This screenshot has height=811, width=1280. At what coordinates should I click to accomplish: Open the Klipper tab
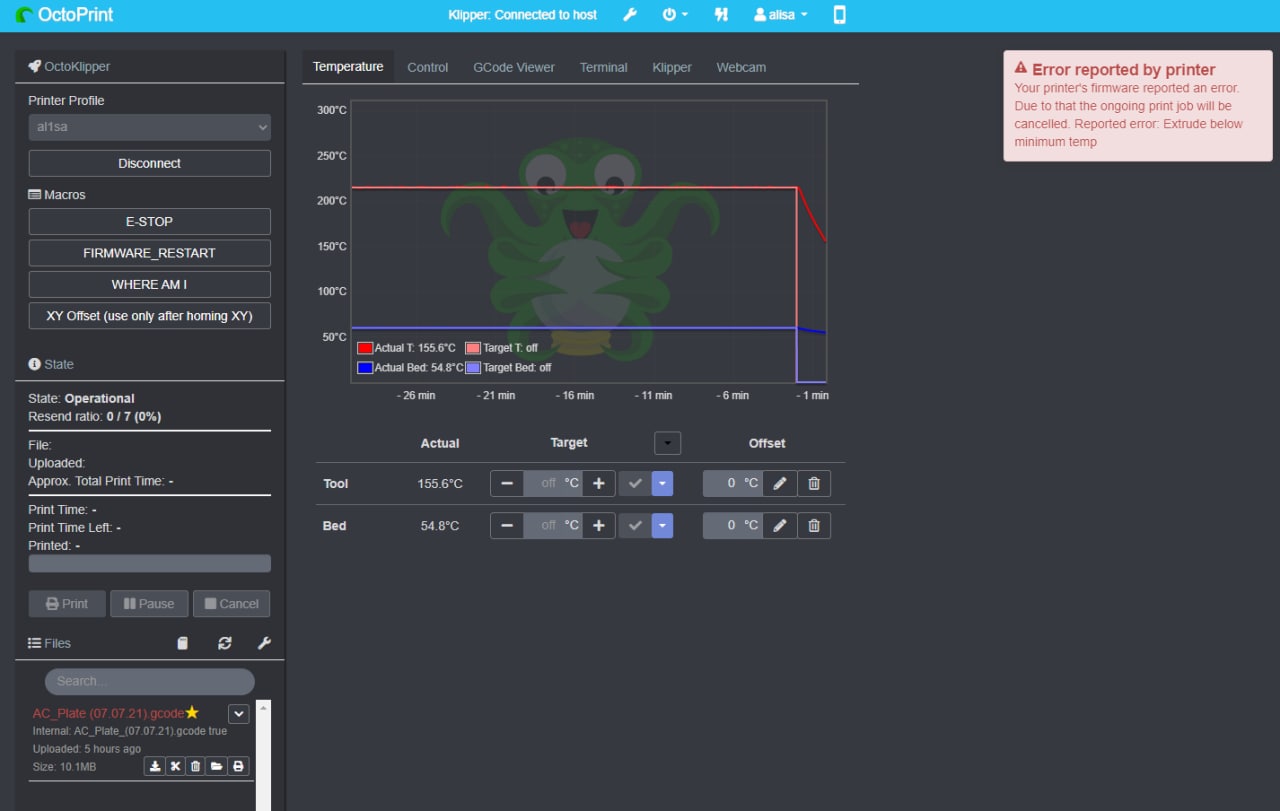pyautogui.click(x=672, y=67)
